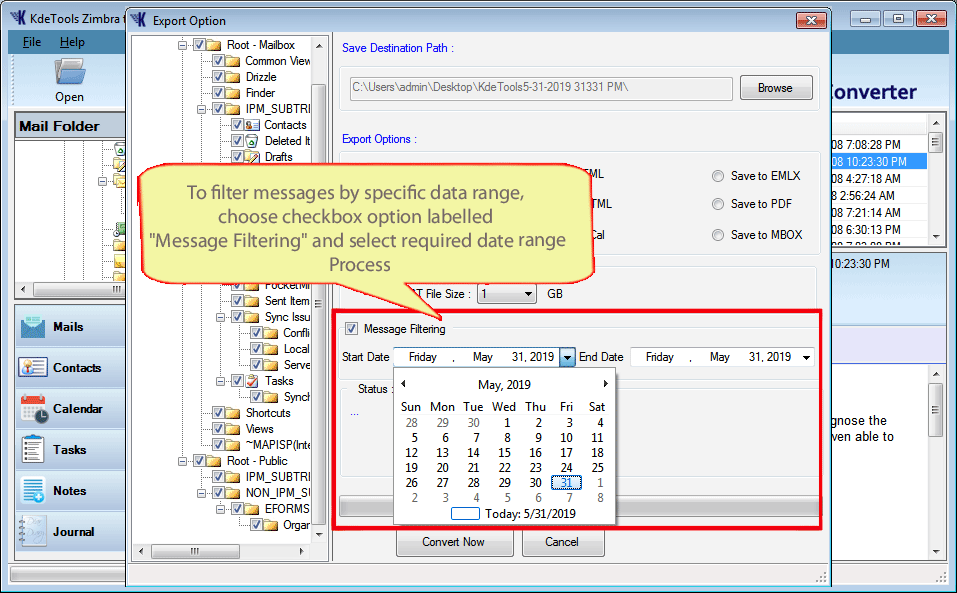Toggle the Message Filtering checkbox
The image size is (957, 593).
tap(352, 329)
